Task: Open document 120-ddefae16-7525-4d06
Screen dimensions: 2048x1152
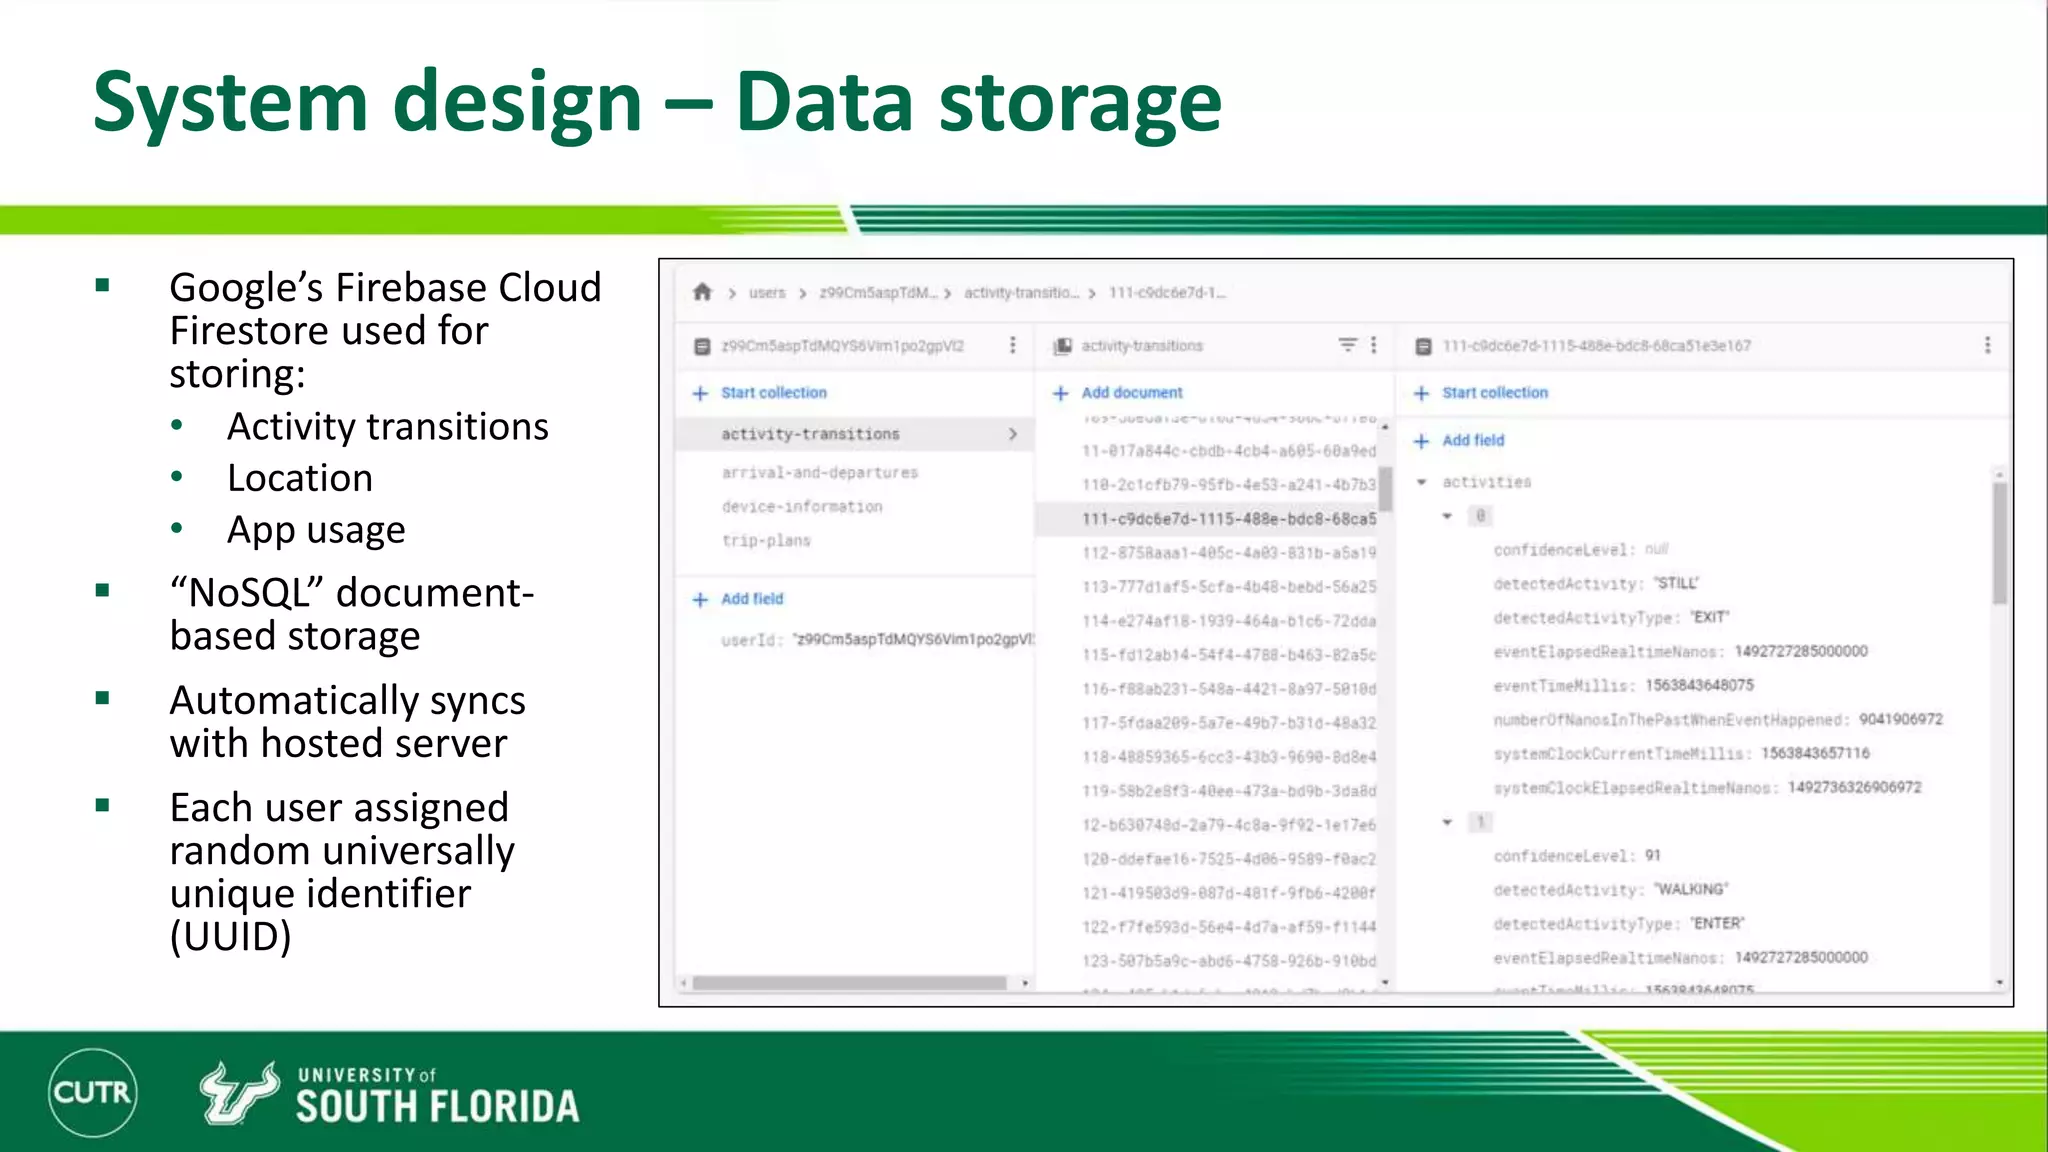Action: (x=1229, y=859)
